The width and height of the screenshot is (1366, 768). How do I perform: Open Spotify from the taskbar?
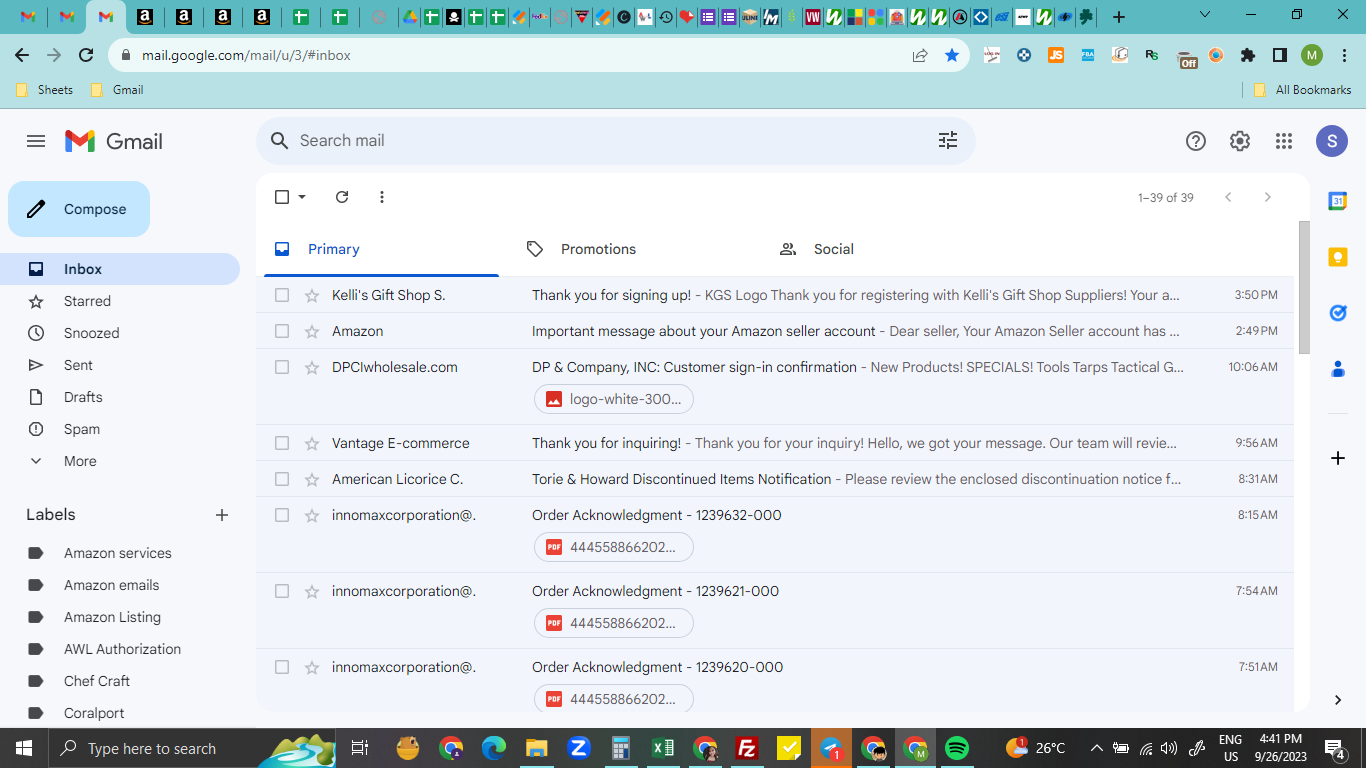(957, 748)
